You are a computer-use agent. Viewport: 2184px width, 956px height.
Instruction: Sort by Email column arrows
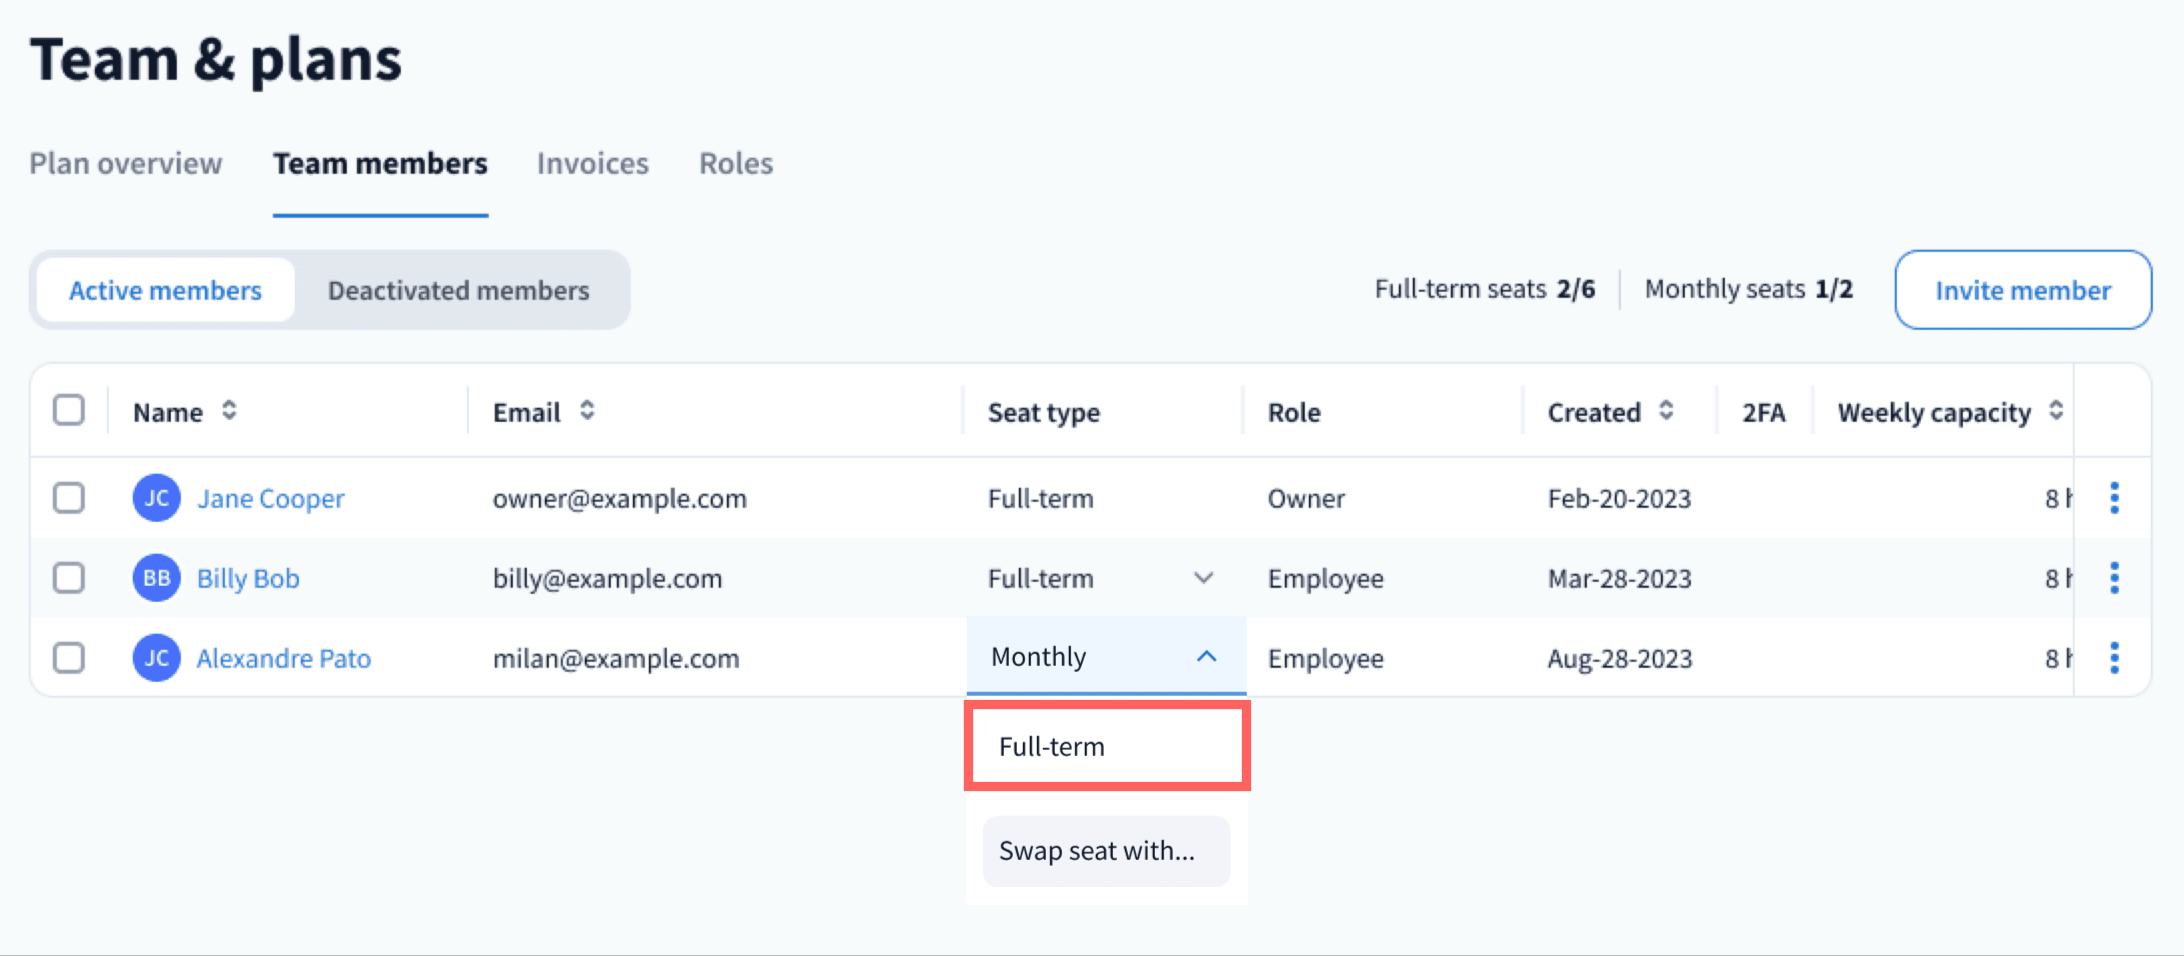[587, 411]
